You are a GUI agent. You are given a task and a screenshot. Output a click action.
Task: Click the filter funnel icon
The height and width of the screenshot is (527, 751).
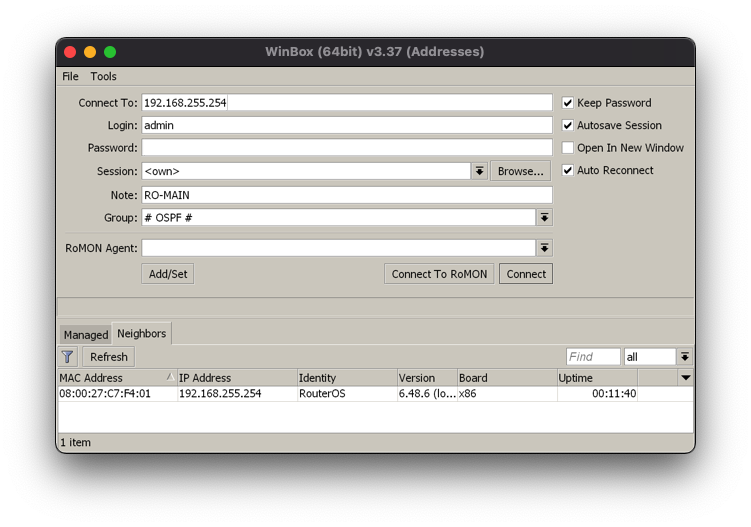67,357
